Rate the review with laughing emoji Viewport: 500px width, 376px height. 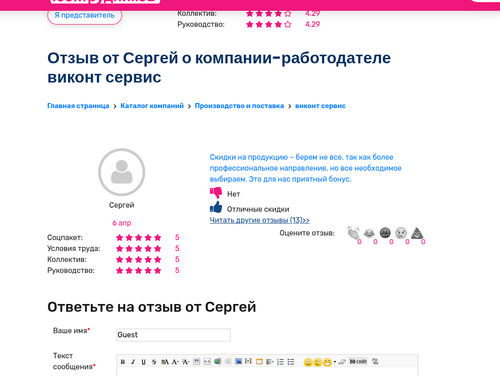pos(369,233)
